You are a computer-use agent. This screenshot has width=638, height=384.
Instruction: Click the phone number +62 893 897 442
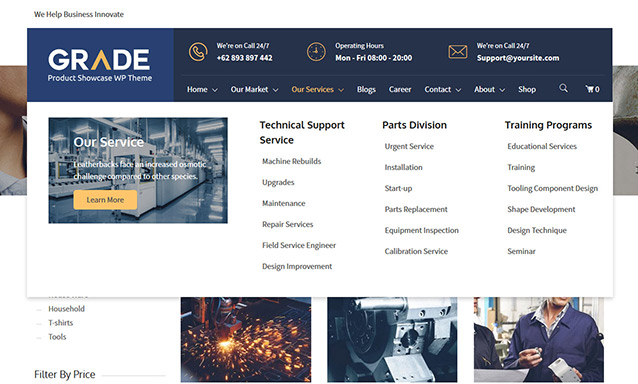[245, 58]
